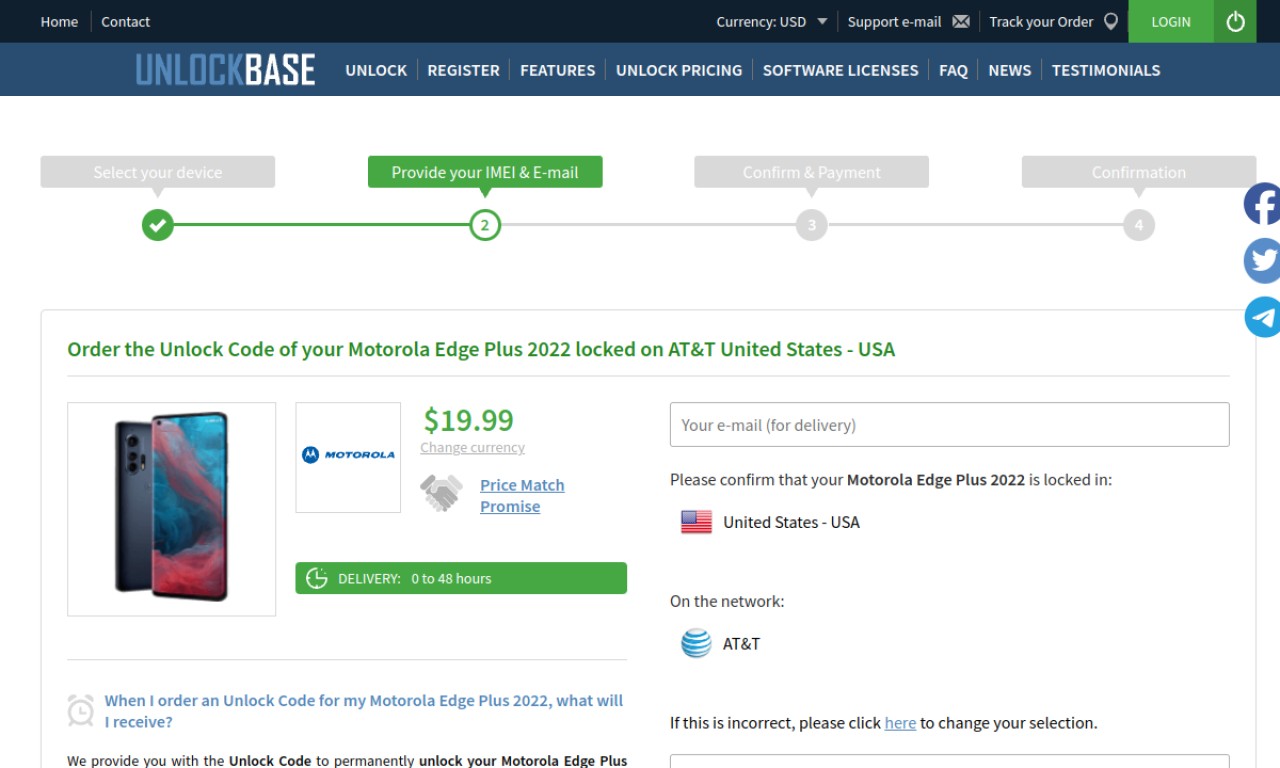Click the $19.99 price text
The width and height of the screenshot is (1280, 768).
[468, 420]
